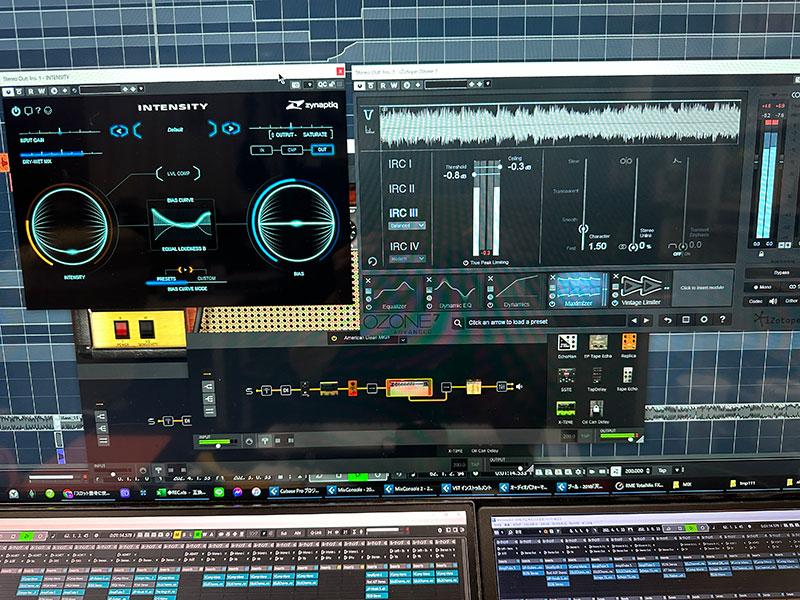The width and height of the screenshot is (800, 600).
Task: Select the IN meter button in INTENSITY
Action: point(261,150)
